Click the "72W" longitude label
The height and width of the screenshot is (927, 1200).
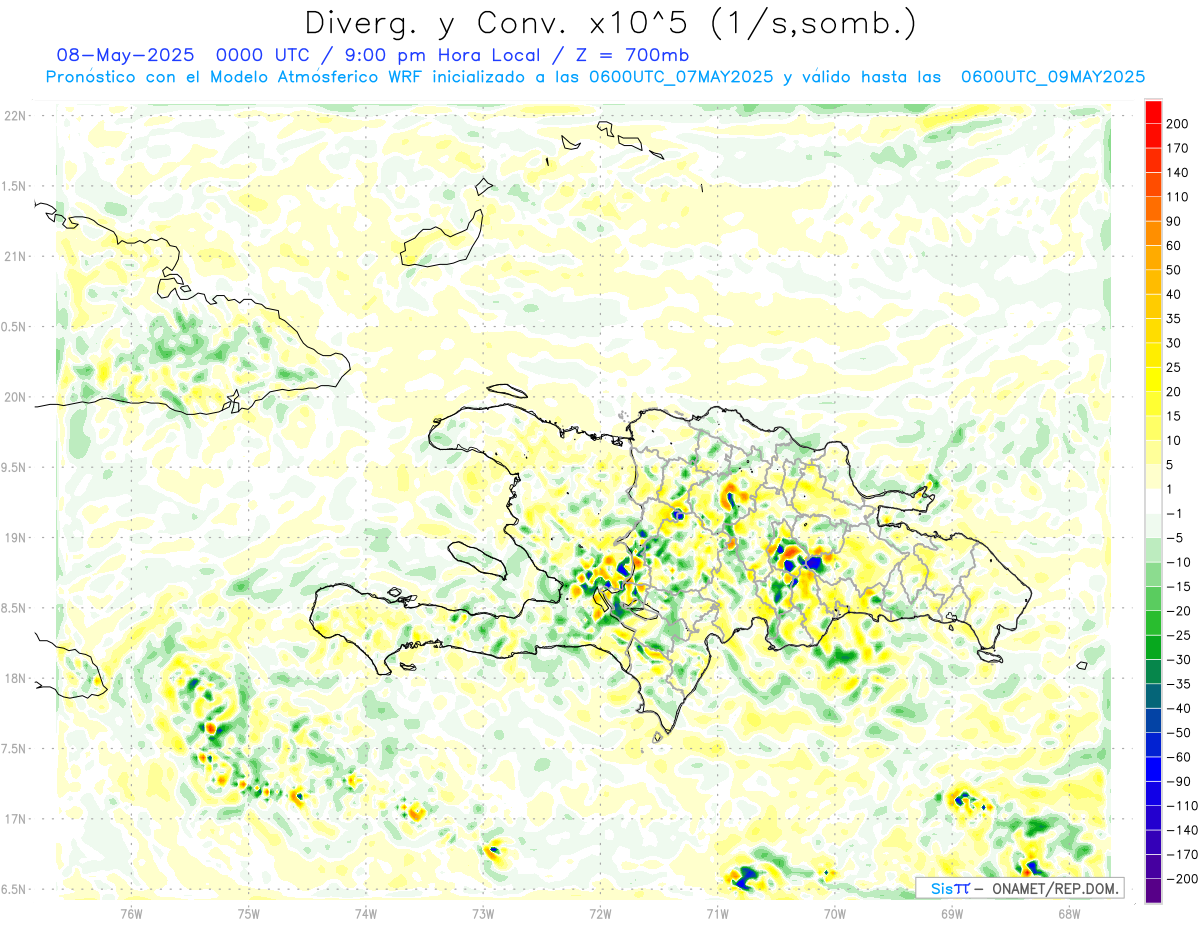tap(600, 913)
